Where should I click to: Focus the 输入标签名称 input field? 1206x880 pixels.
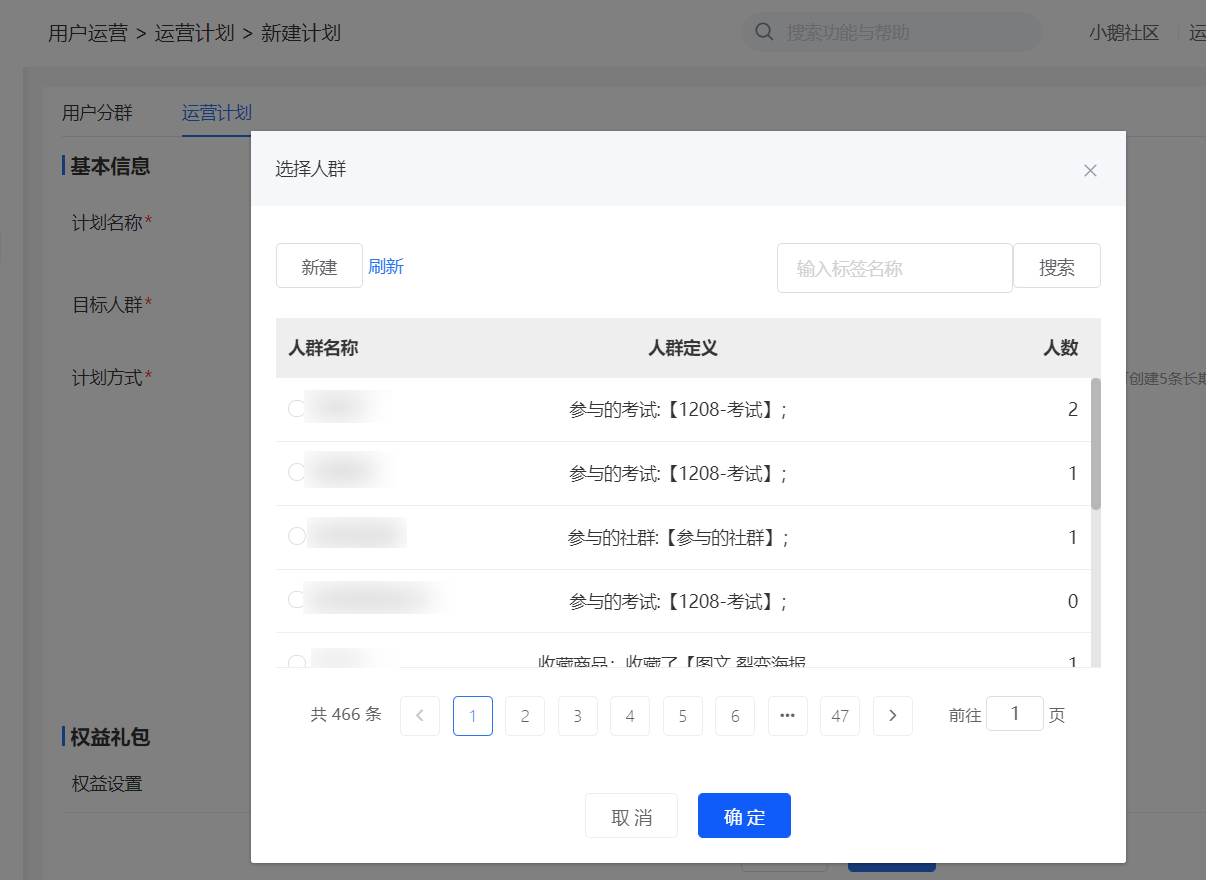pos(895,268)
